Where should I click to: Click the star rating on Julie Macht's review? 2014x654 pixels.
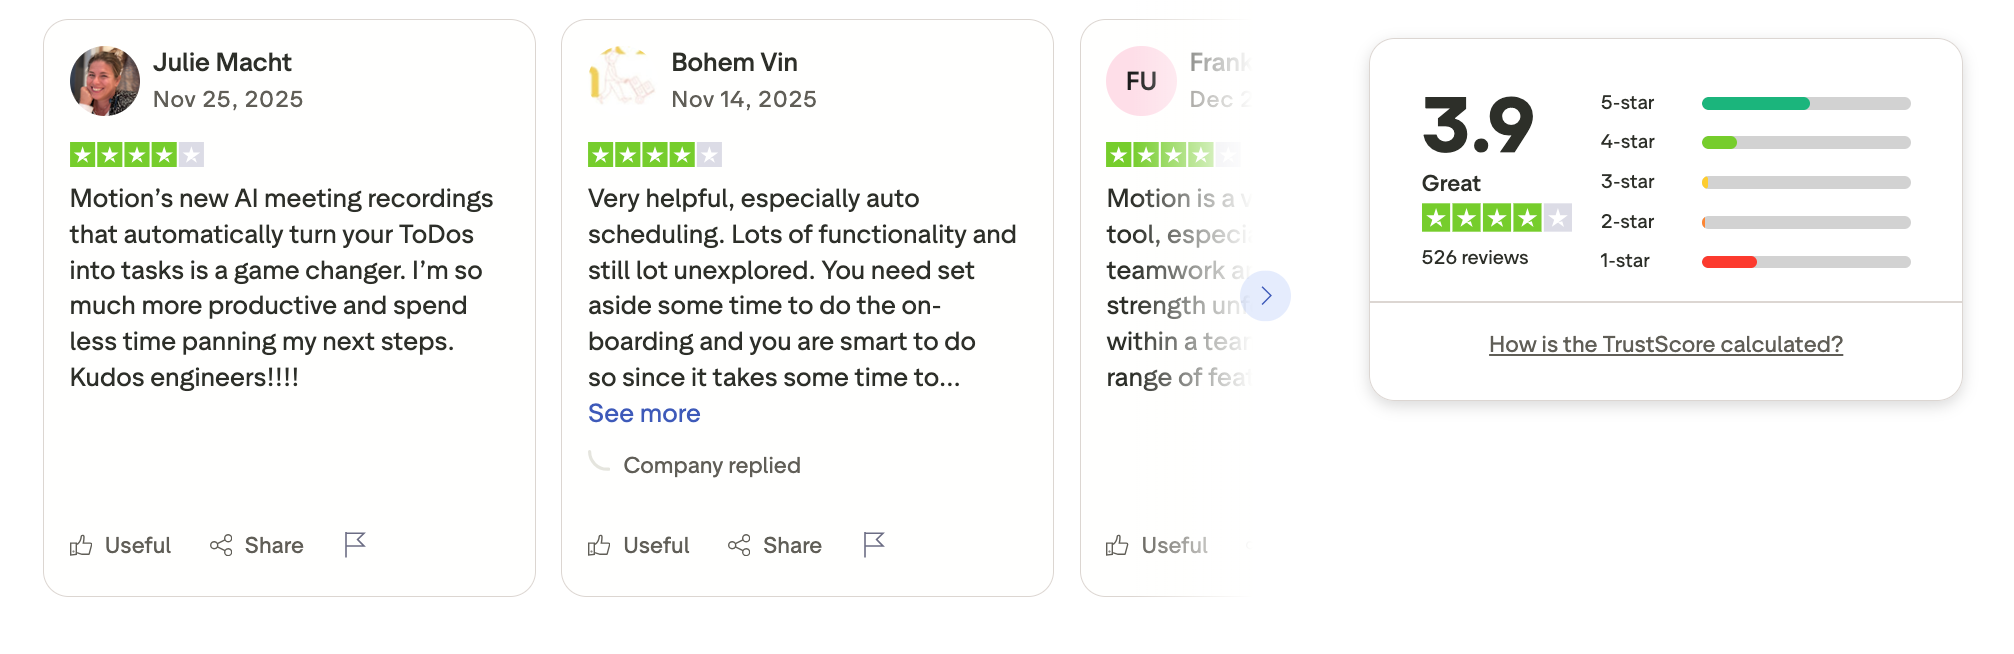click(x=136, y=154)
